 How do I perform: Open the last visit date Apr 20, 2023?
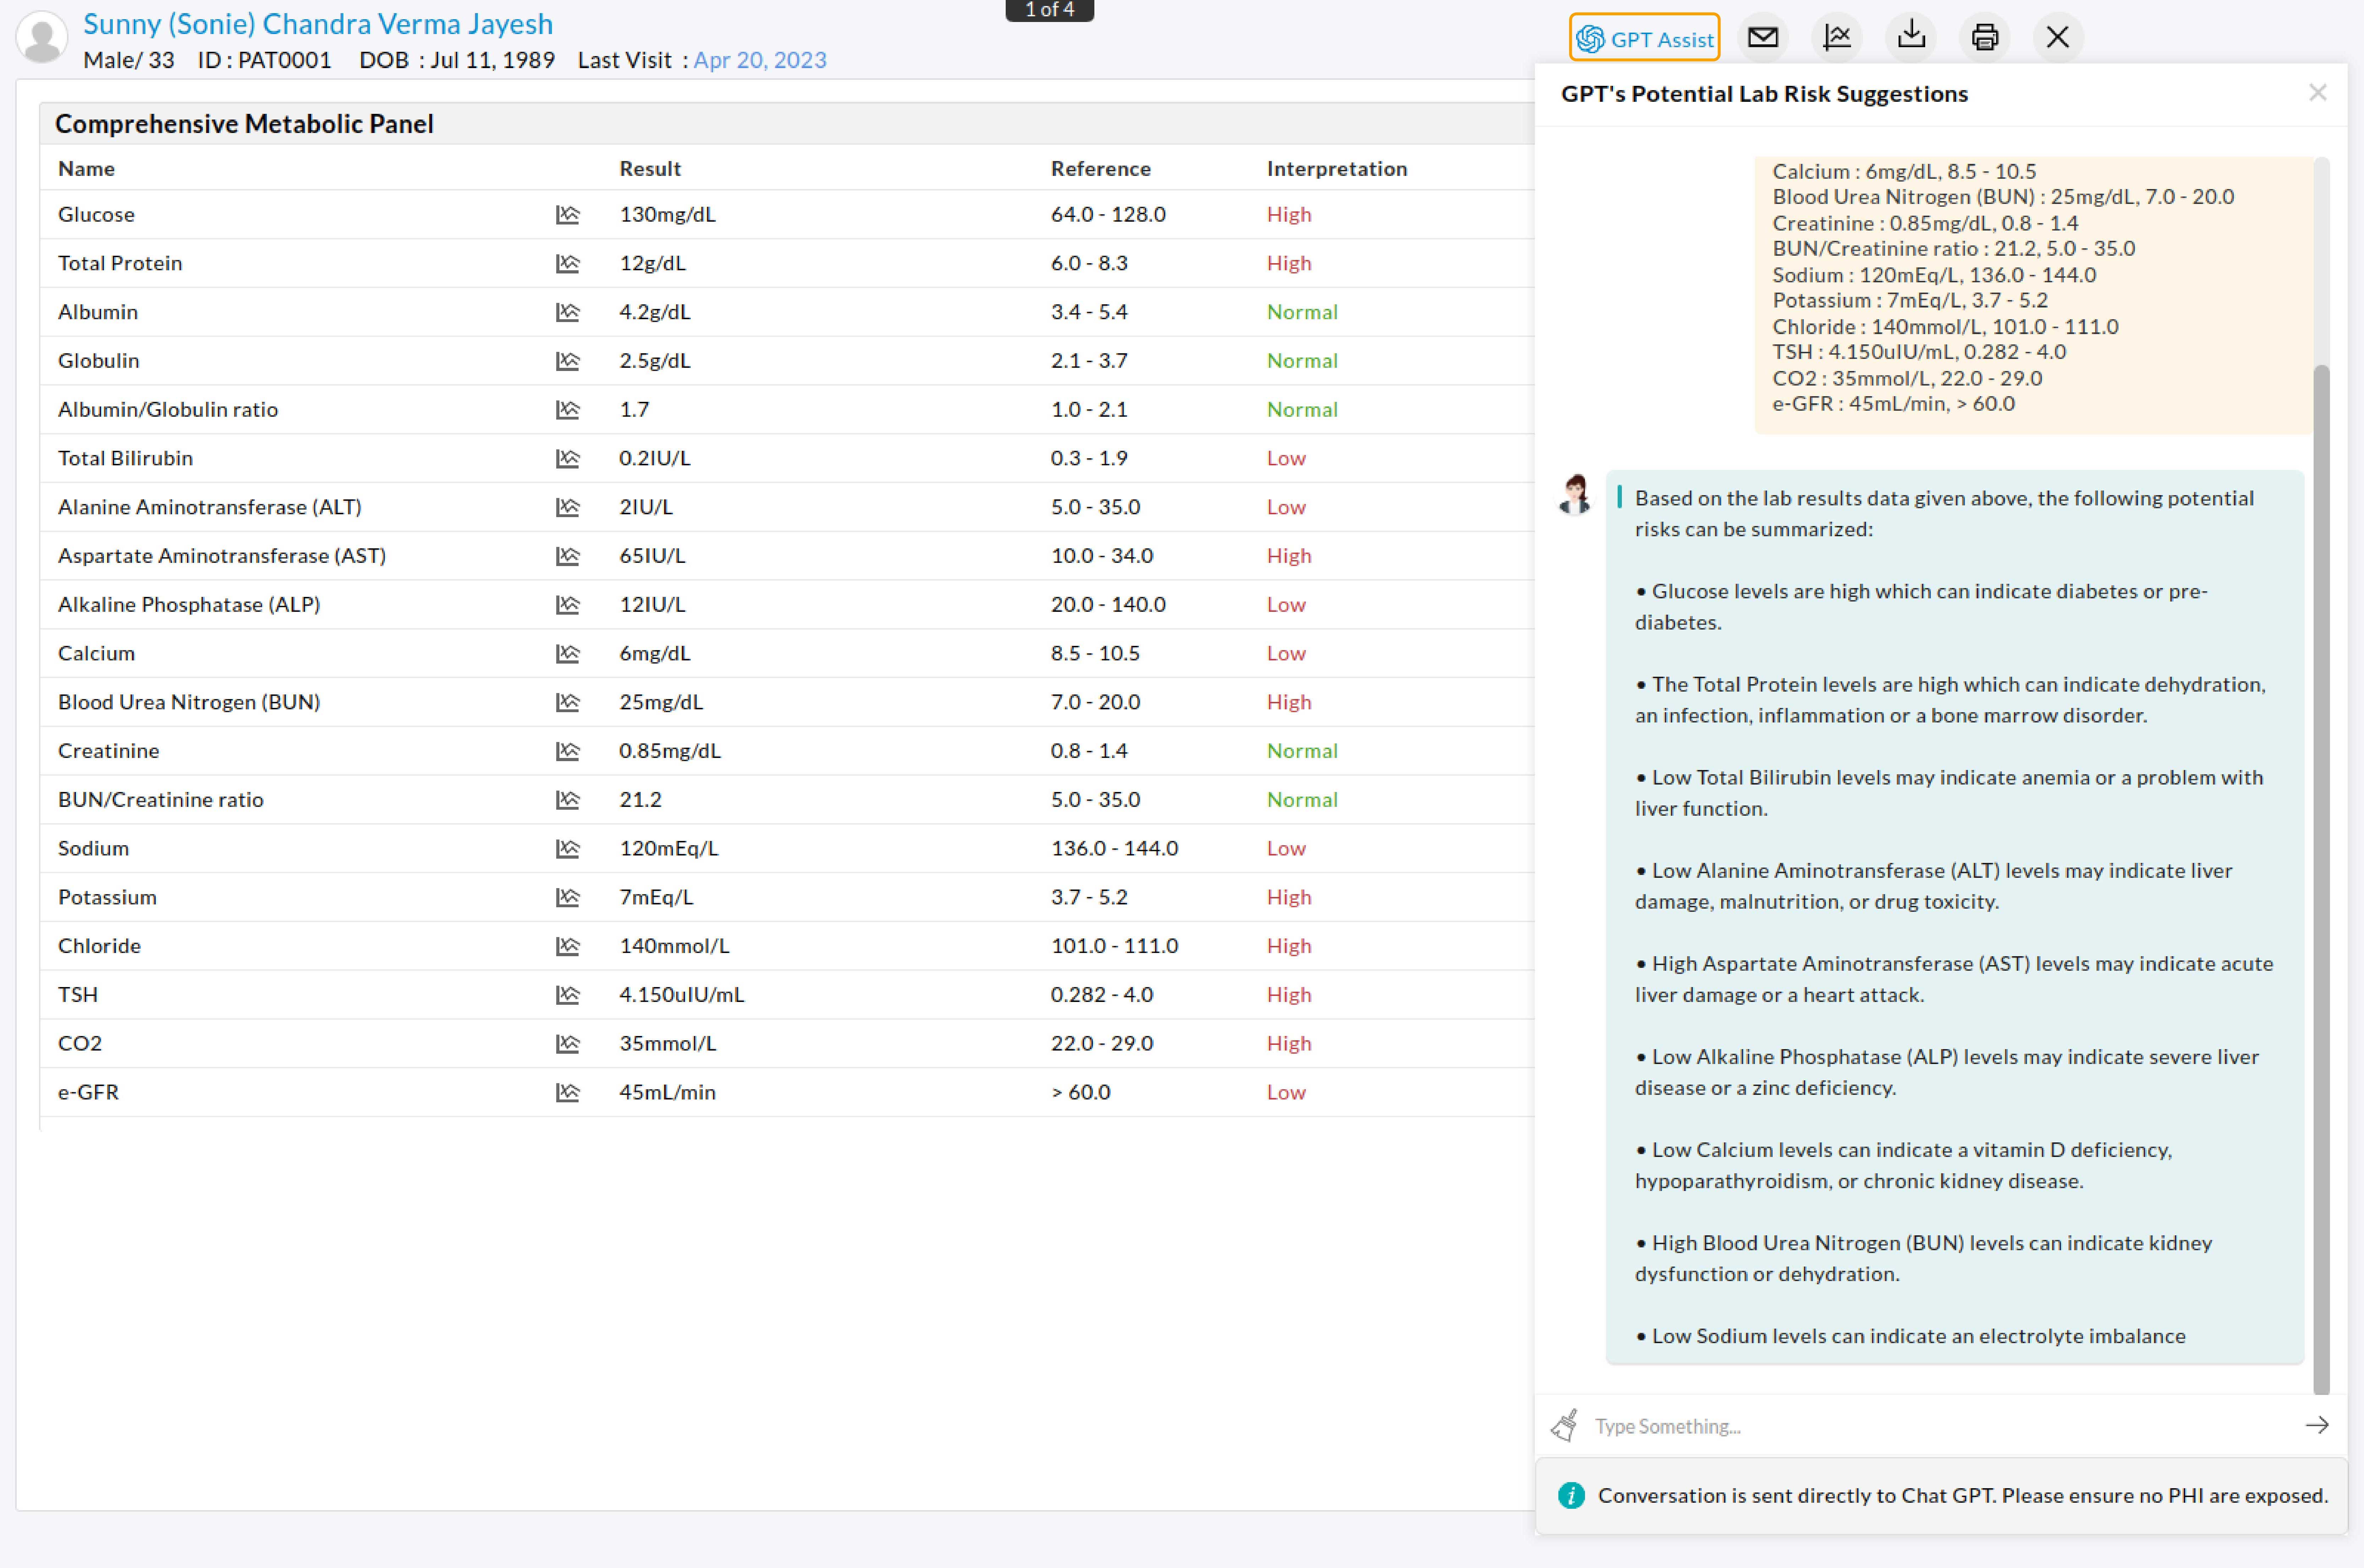click(759, 60)
